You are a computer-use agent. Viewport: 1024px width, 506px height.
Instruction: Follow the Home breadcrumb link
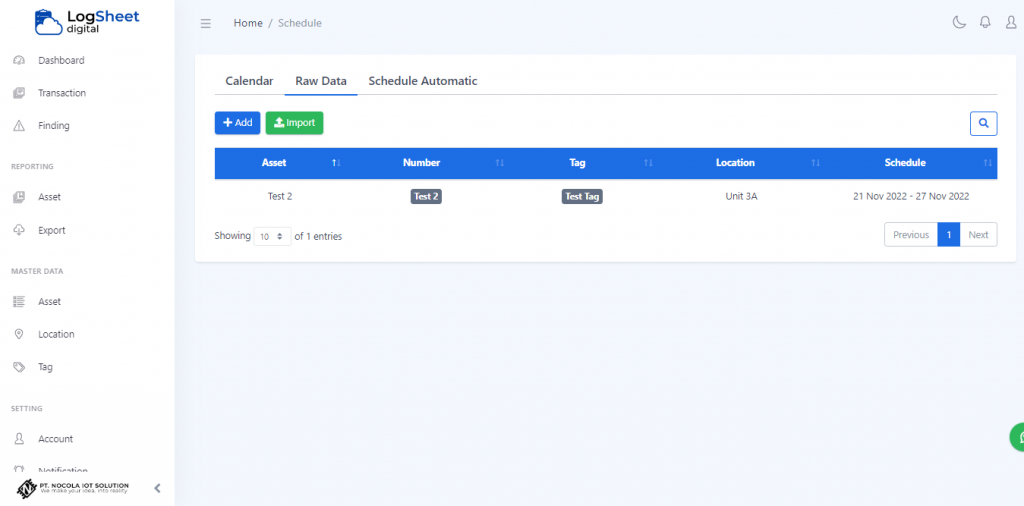(248, 24)
